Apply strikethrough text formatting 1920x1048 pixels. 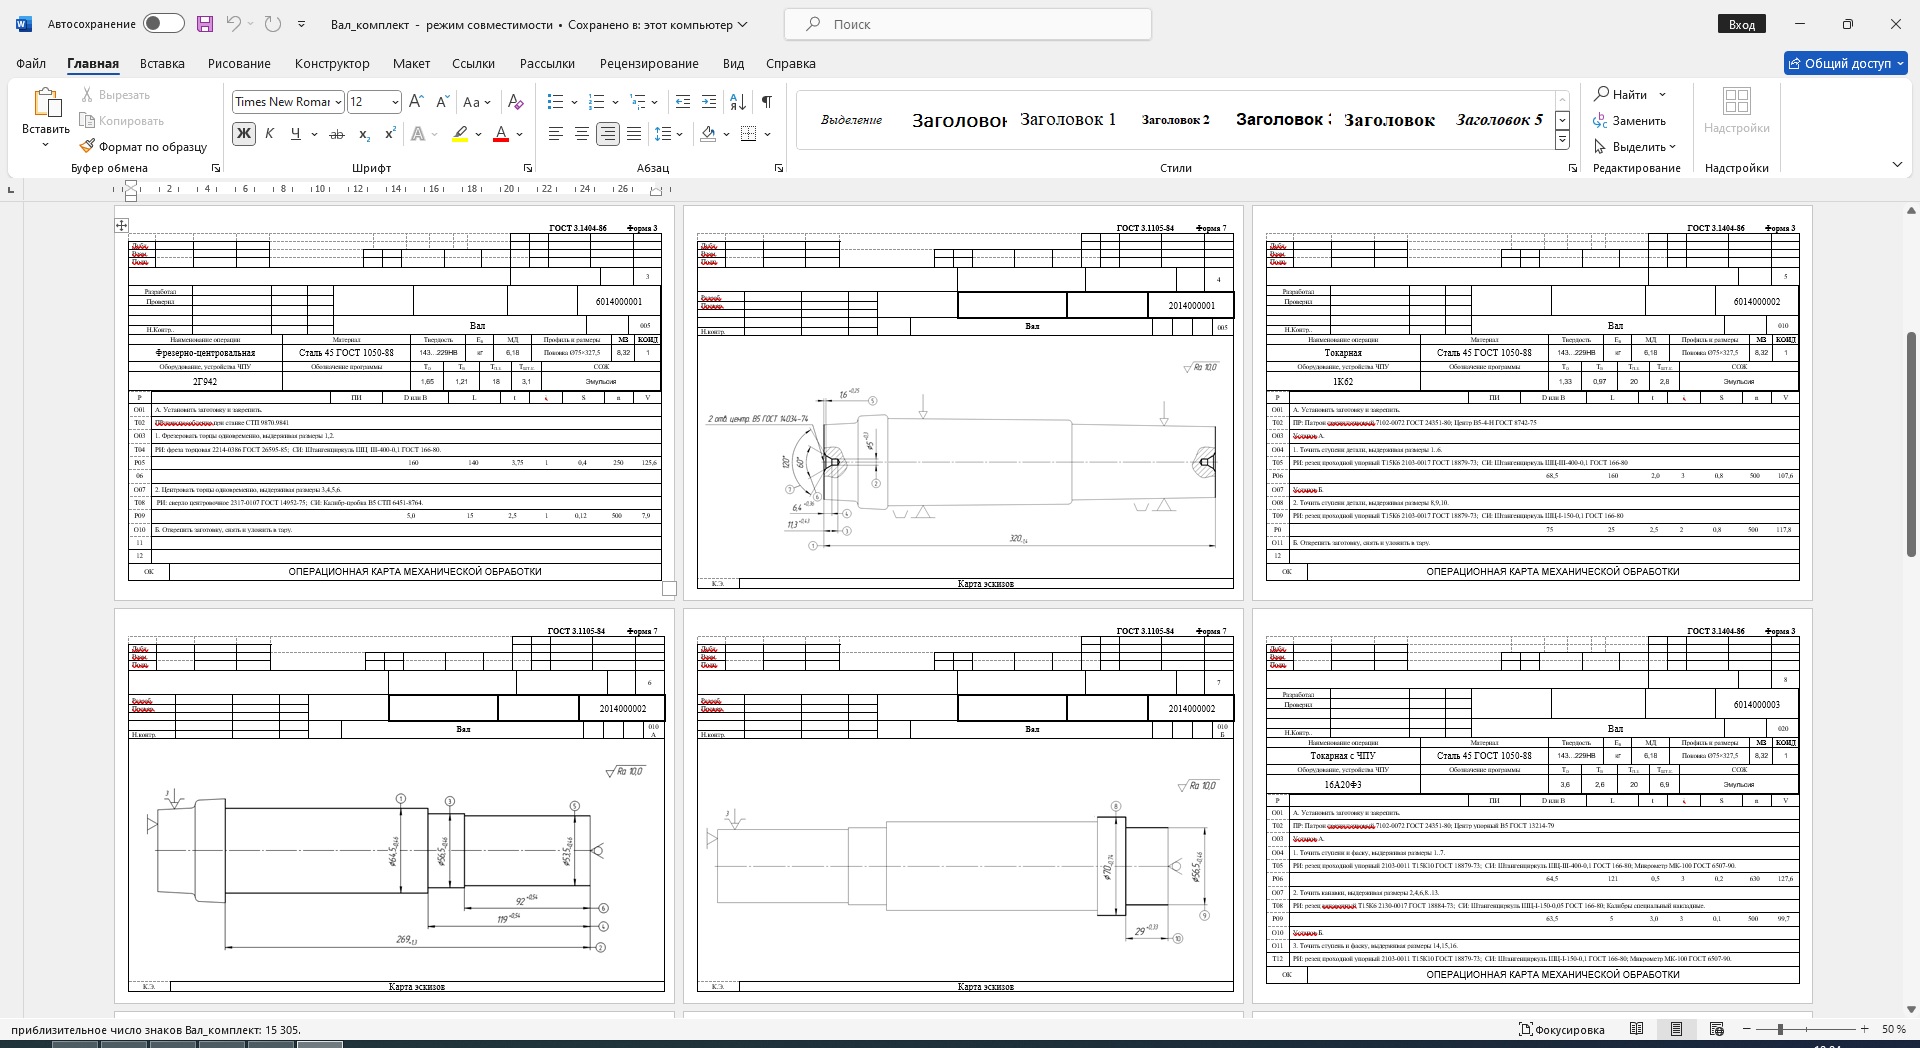click(337, 134)
